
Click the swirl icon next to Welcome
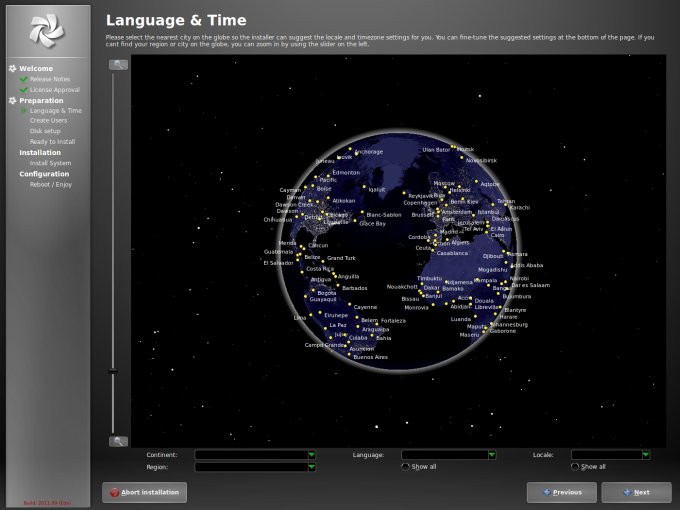click(13, 69)
